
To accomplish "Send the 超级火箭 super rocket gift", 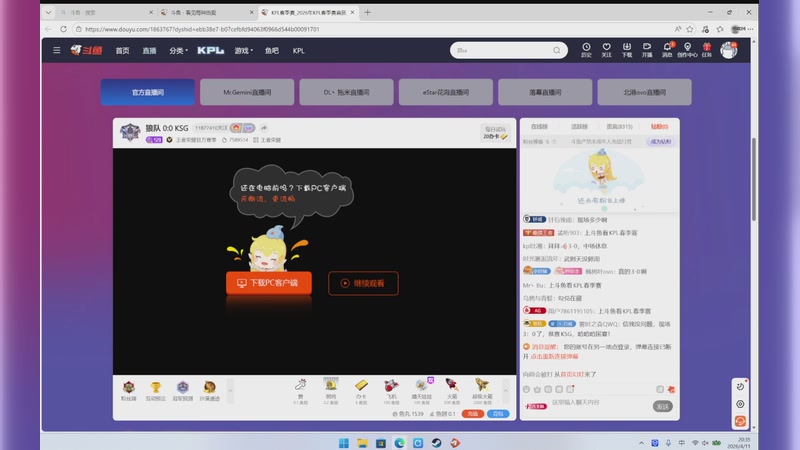I will pos(482,391).
